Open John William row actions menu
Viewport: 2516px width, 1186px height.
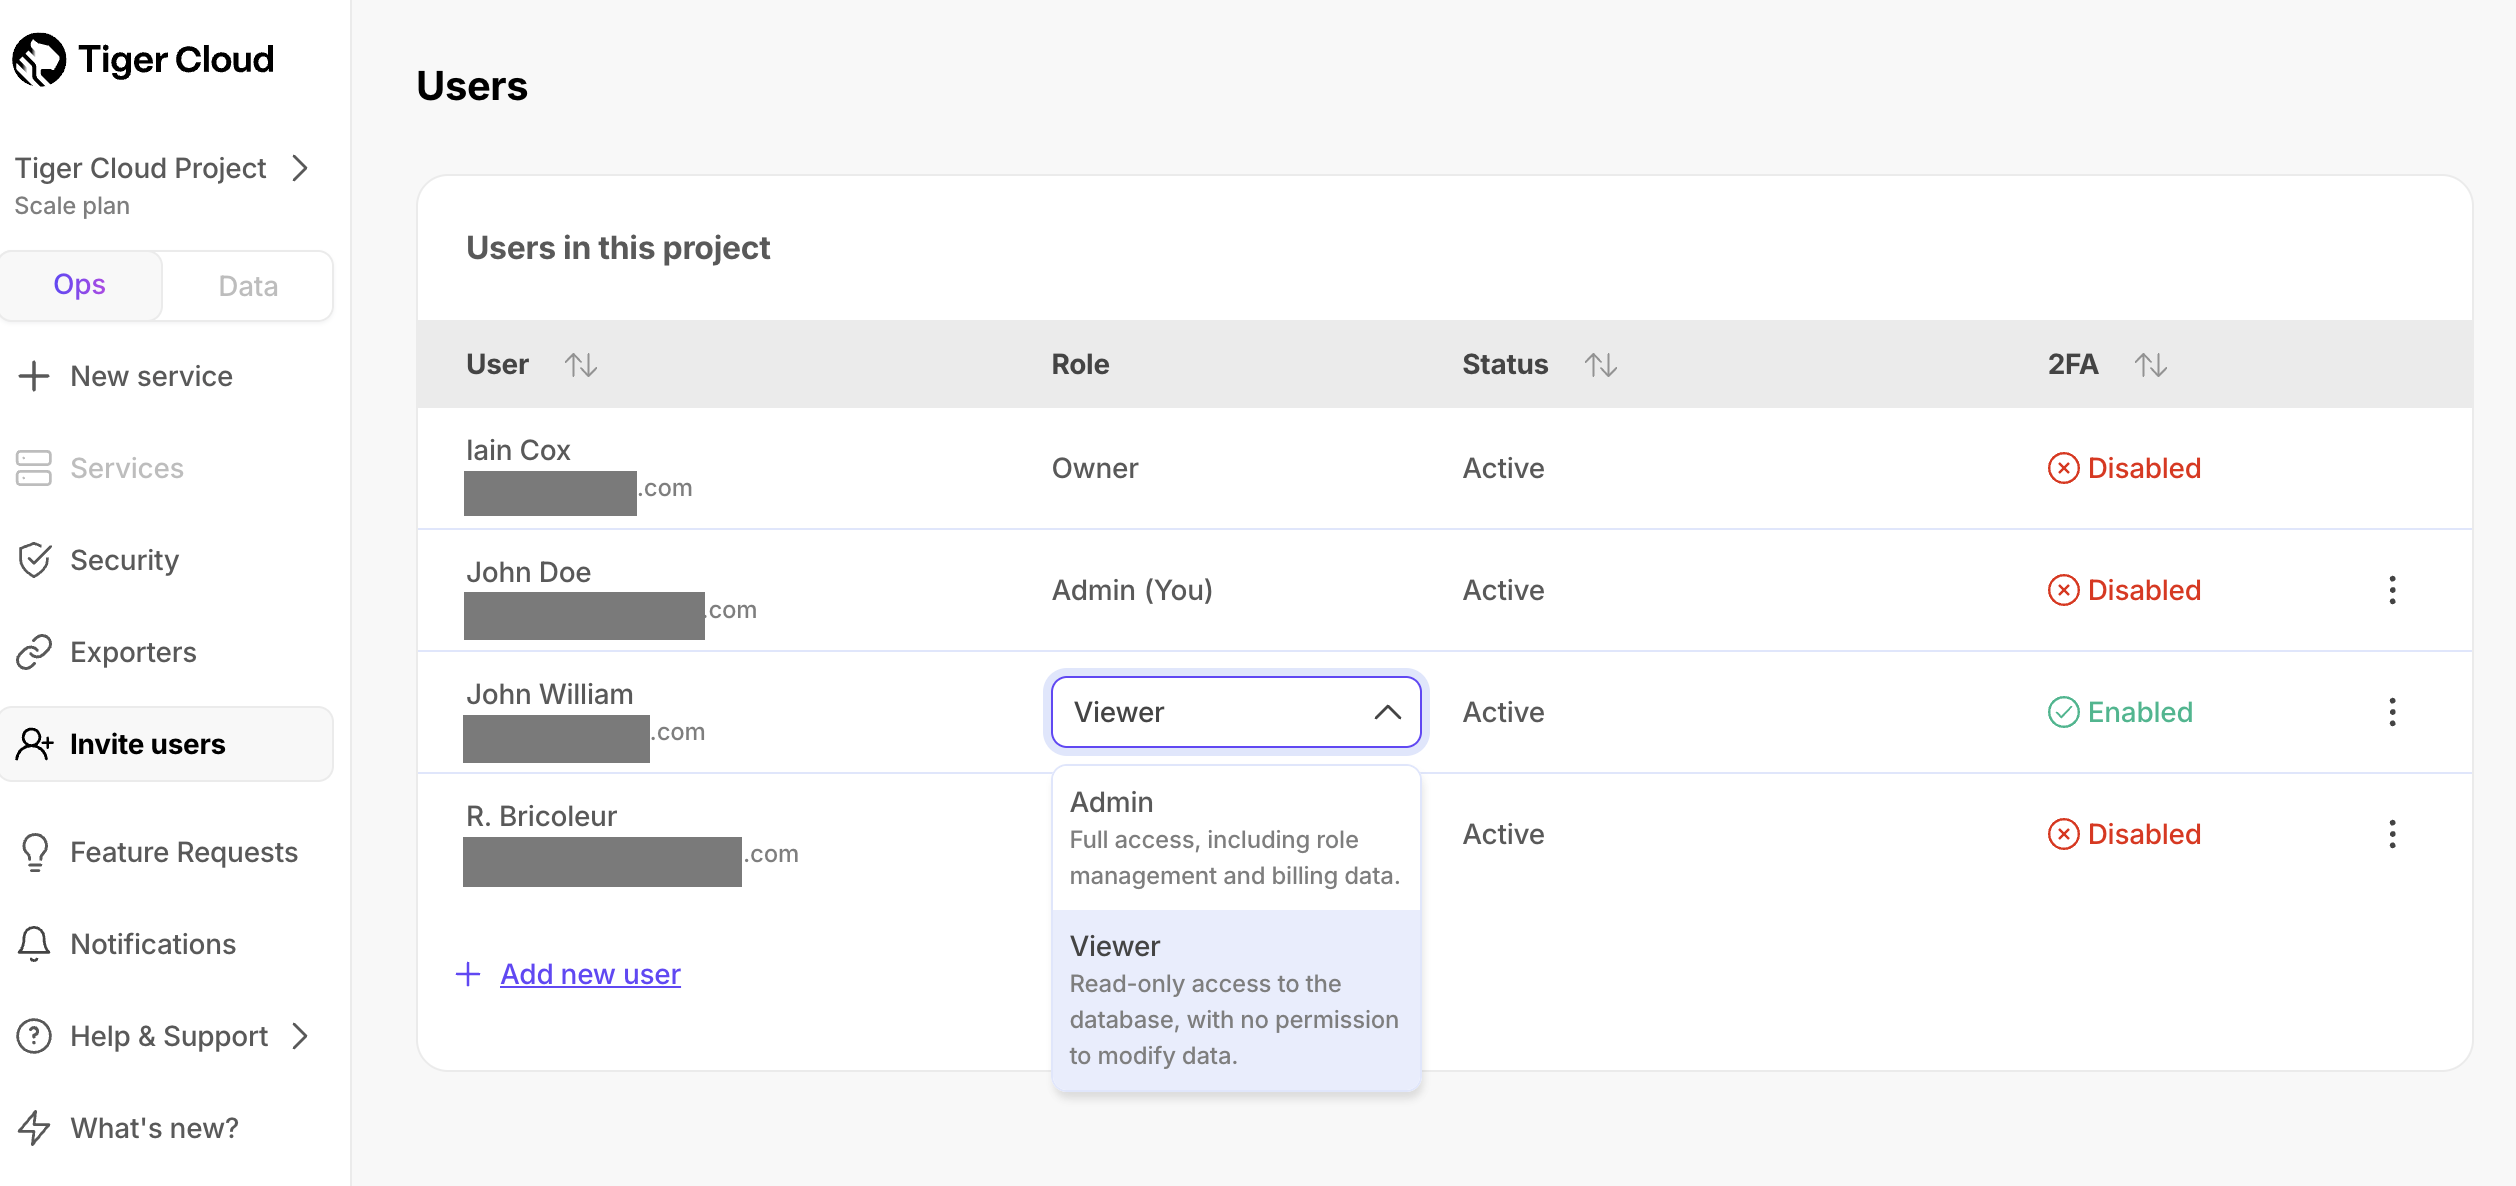(2393, 712)
